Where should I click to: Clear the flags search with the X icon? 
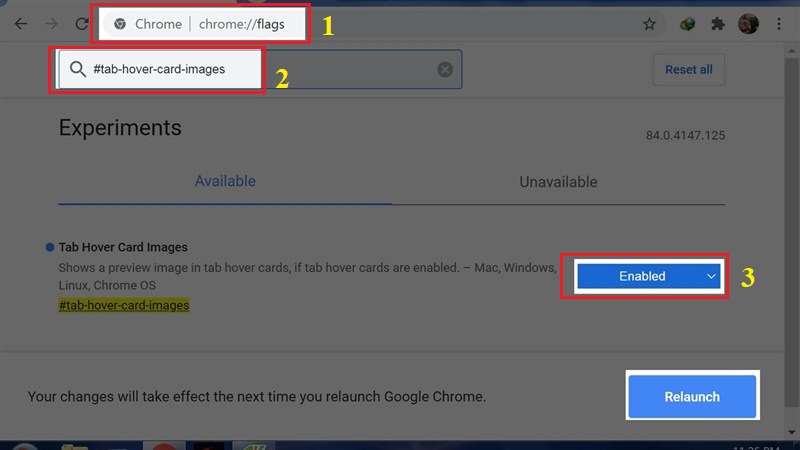[445, 69]
